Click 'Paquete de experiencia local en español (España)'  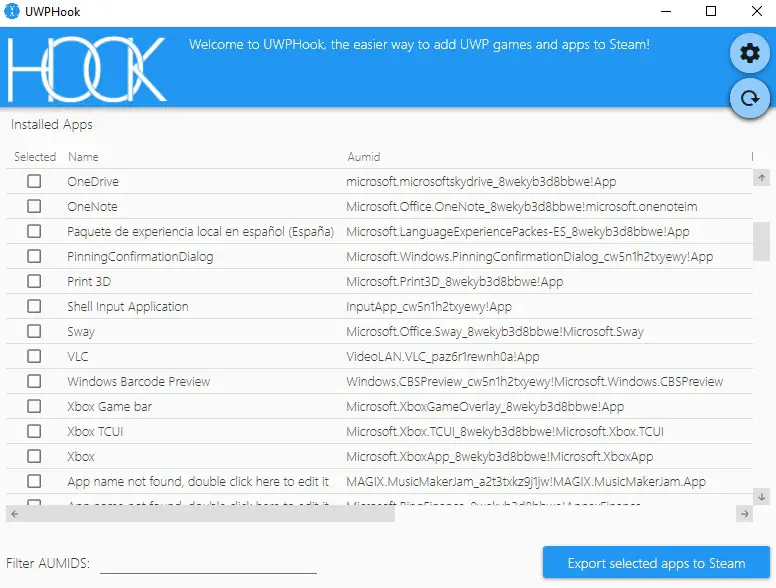click(x=200, y=232)
